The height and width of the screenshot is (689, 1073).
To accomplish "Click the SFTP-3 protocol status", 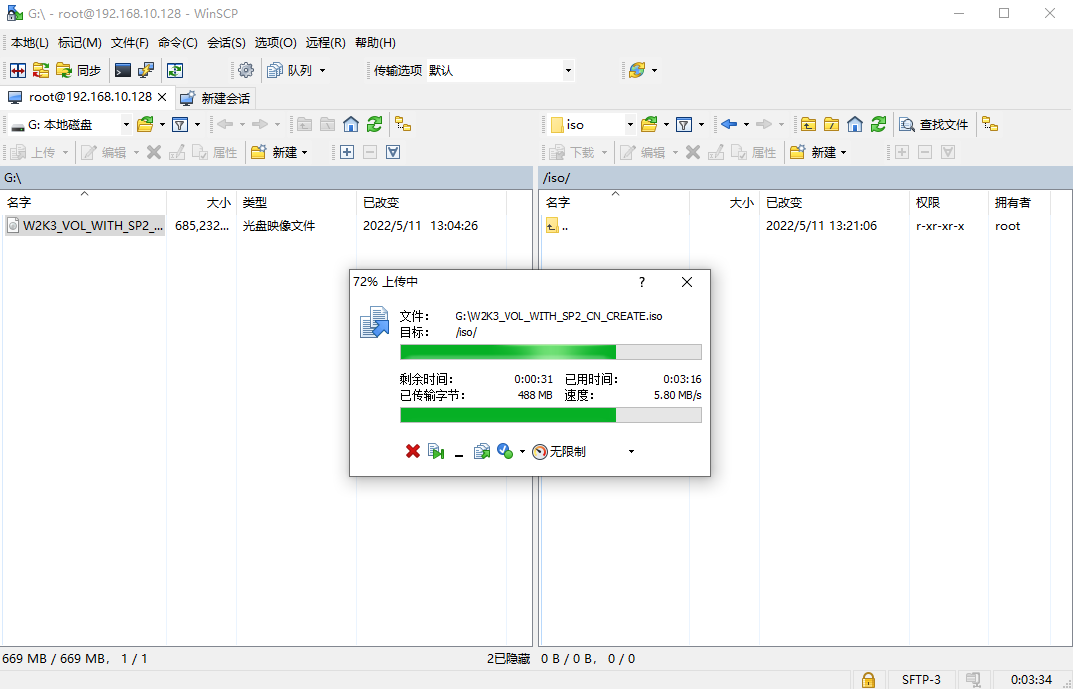I will pyautogui.click(x=921, y=679).
